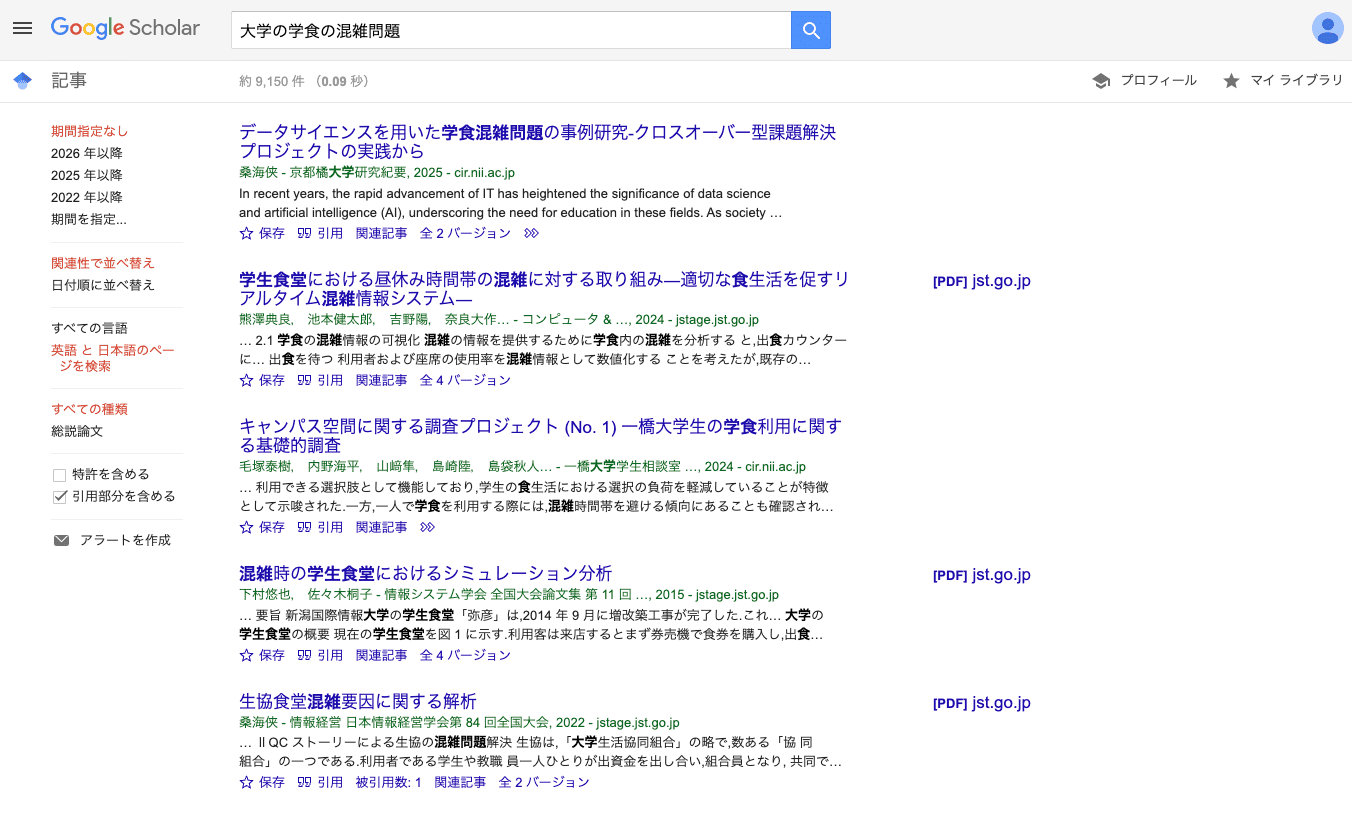The width and height of the screenshot is (1352, 813).
Task: Select 期間指定なし time filter
Action: pos(90,131)
